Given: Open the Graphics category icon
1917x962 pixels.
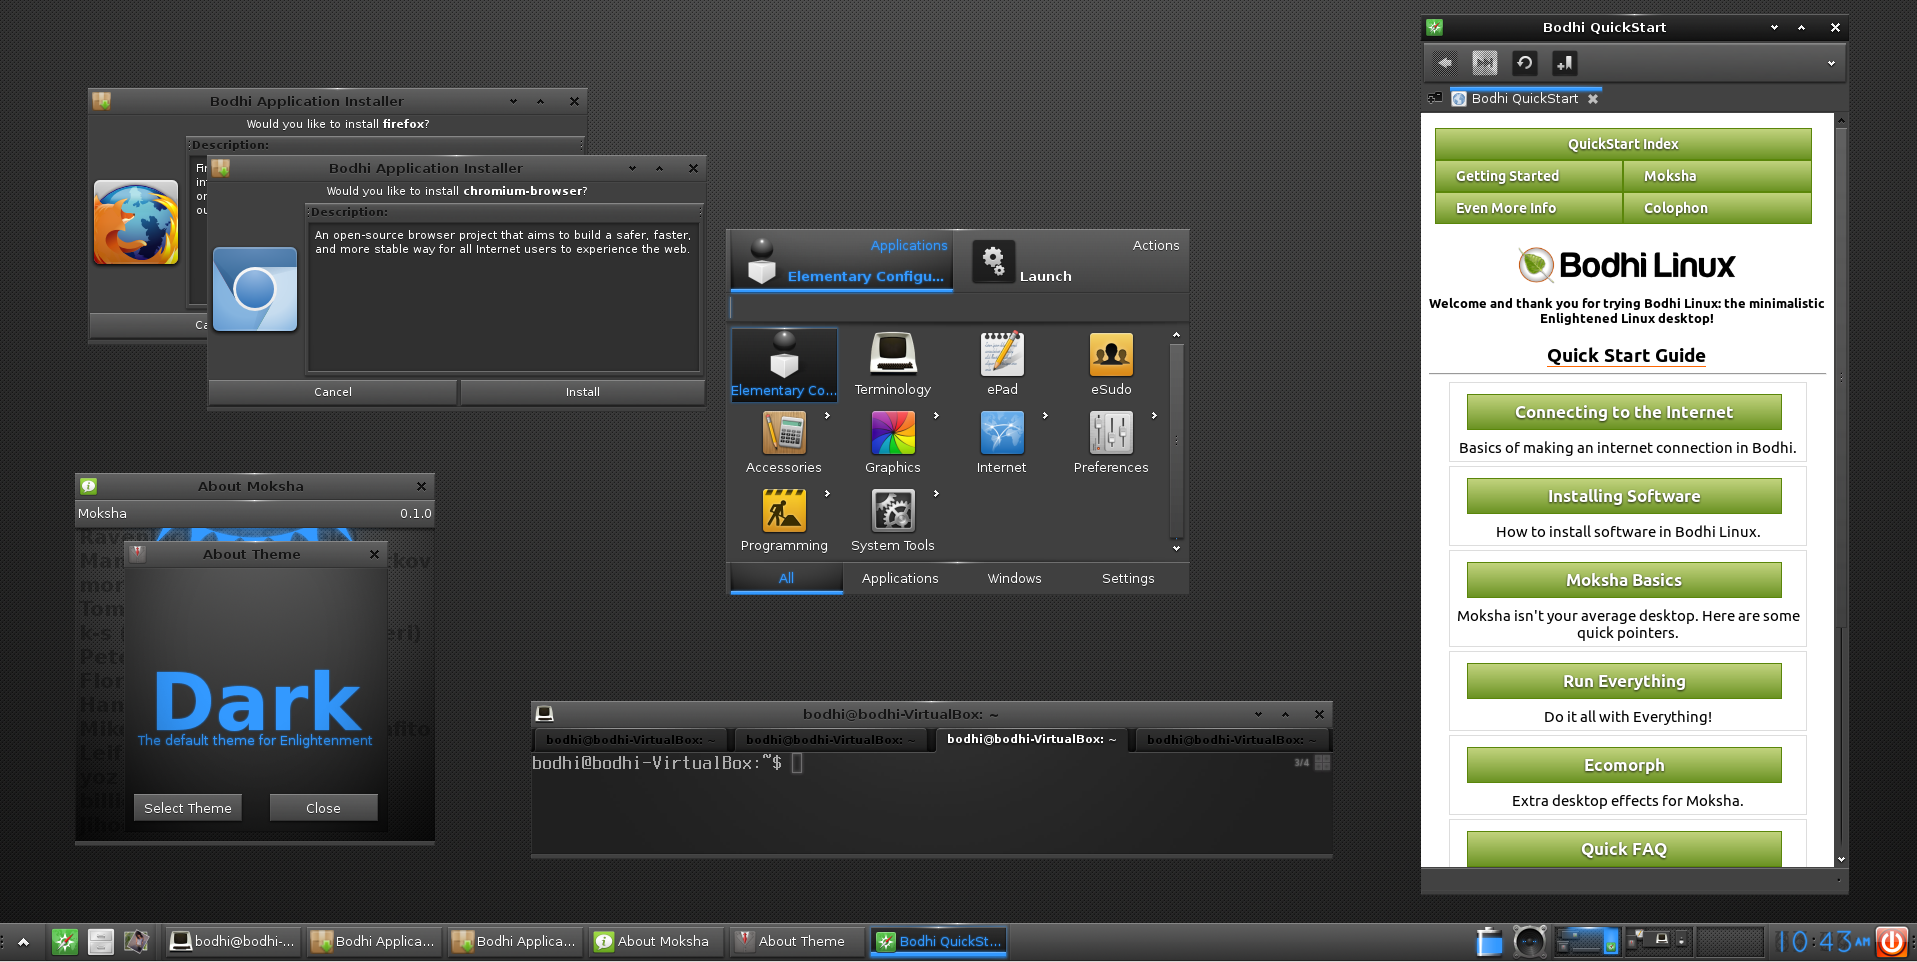Looking at the screenshot, I should (893, 432).
